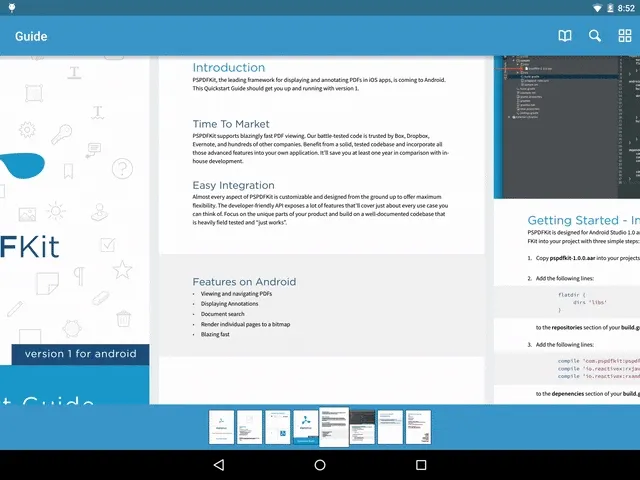Tap the Android Studio screenshot image
640x480 pixels.
pos(567,127)
